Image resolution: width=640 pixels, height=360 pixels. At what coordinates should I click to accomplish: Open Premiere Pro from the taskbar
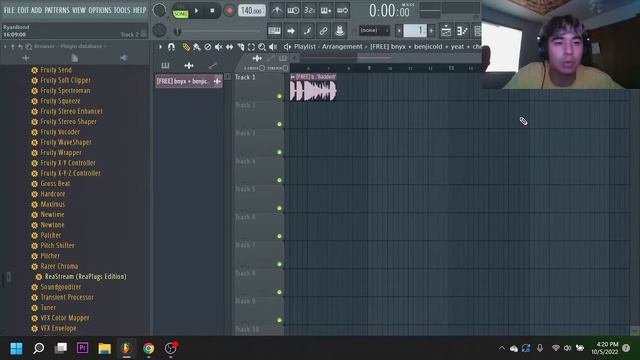click(82, 348)
